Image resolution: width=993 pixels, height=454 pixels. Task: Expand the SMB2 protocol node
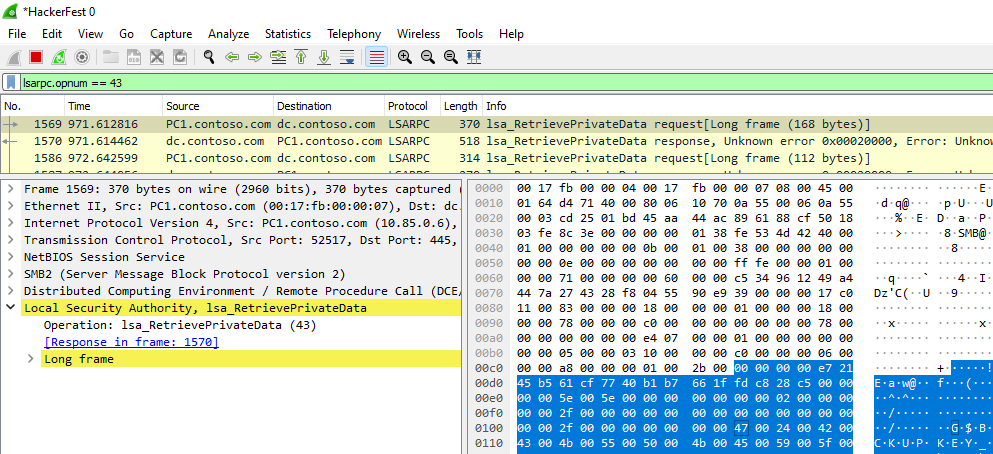[11, 274]
